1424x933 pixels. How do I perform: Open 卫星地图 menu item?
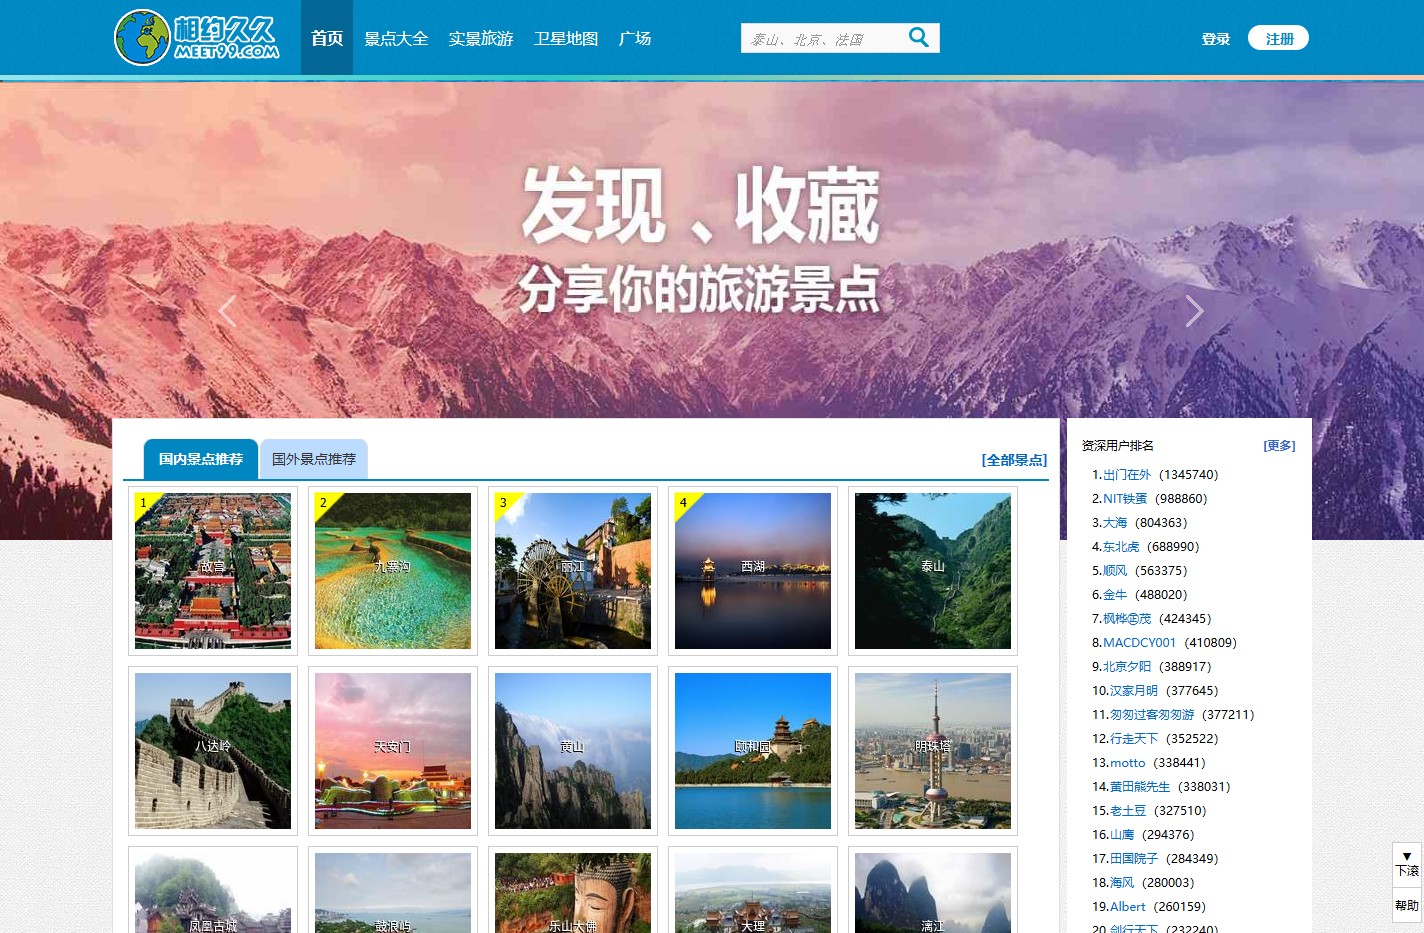tap(566, 38)
